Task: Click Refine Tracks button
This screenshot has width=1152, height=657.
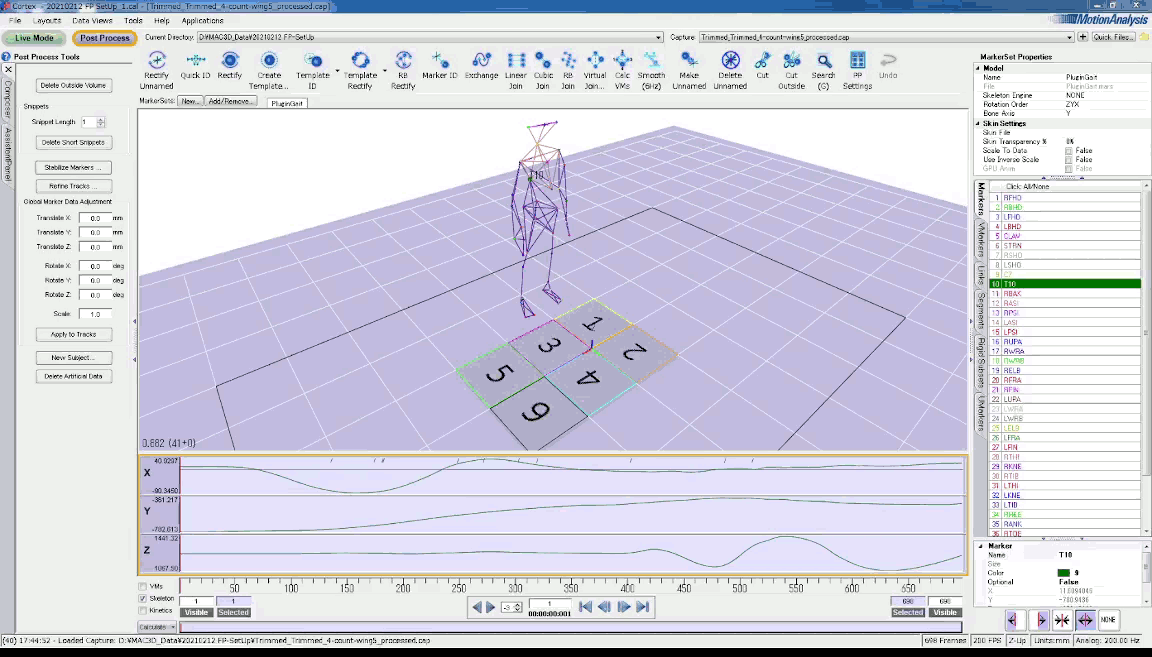Action: (73, 186)
